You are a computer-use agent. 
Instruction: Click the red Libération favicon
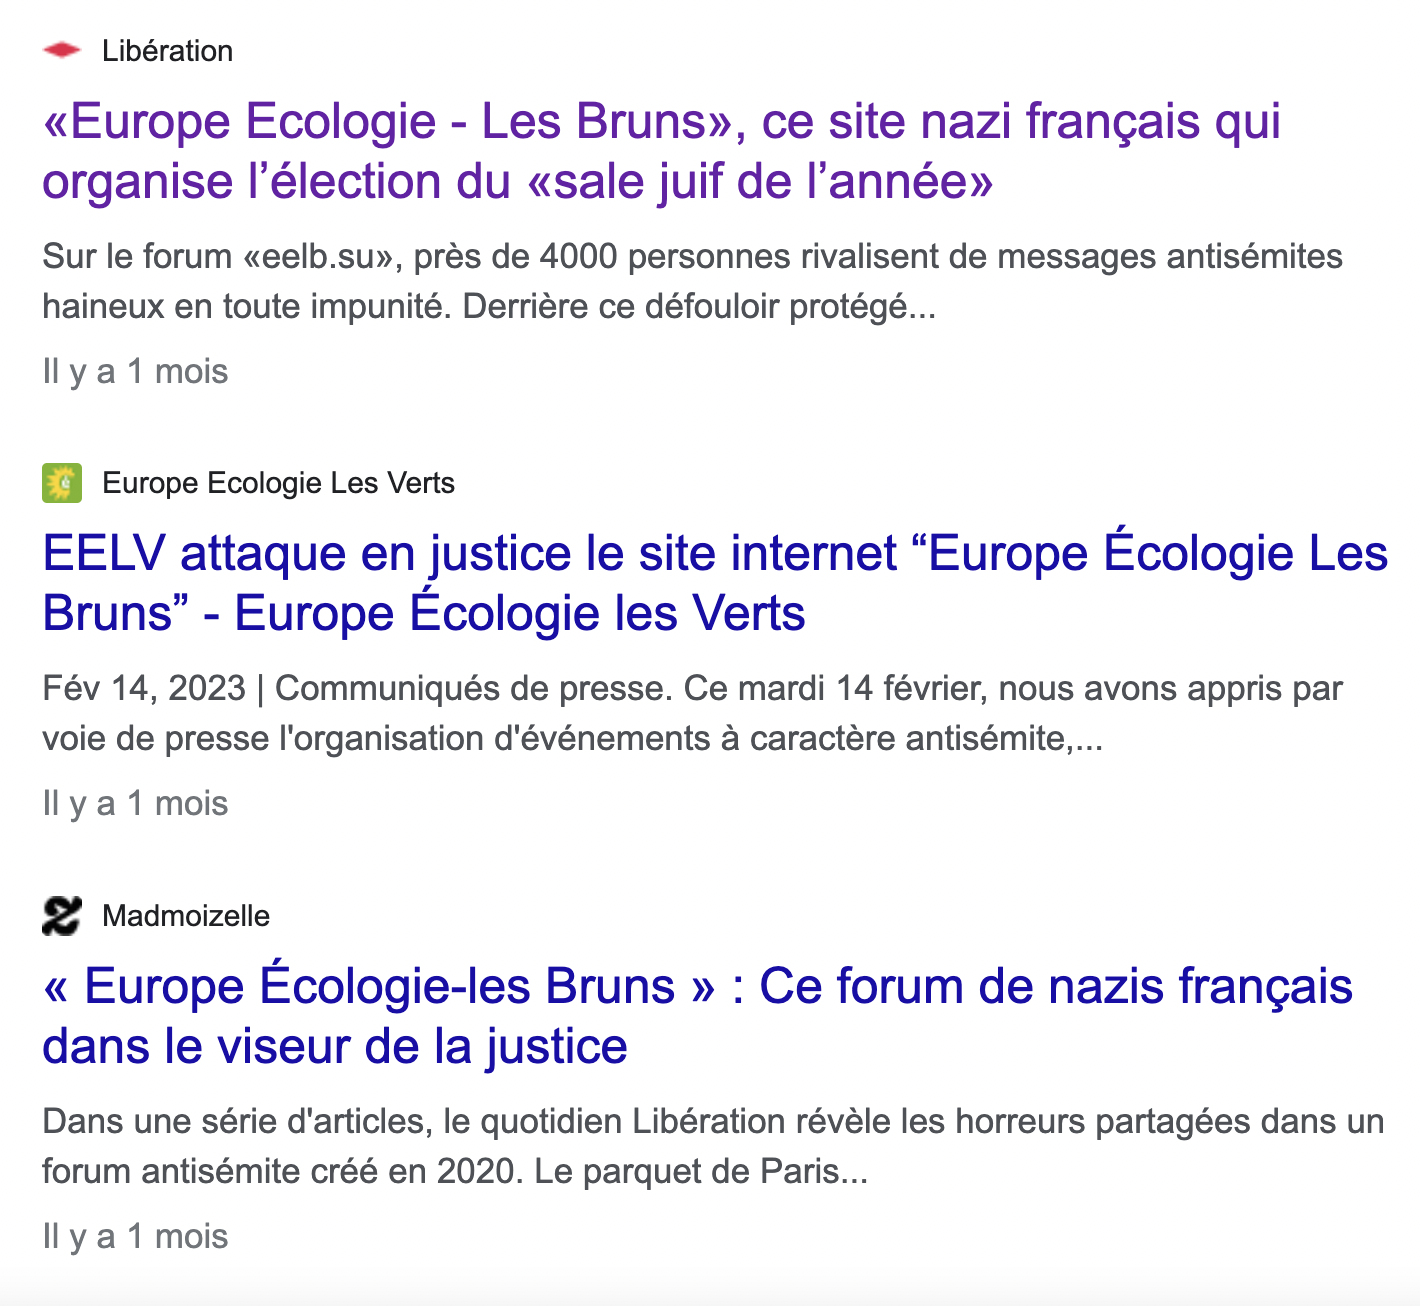click(x=62, y=50)
